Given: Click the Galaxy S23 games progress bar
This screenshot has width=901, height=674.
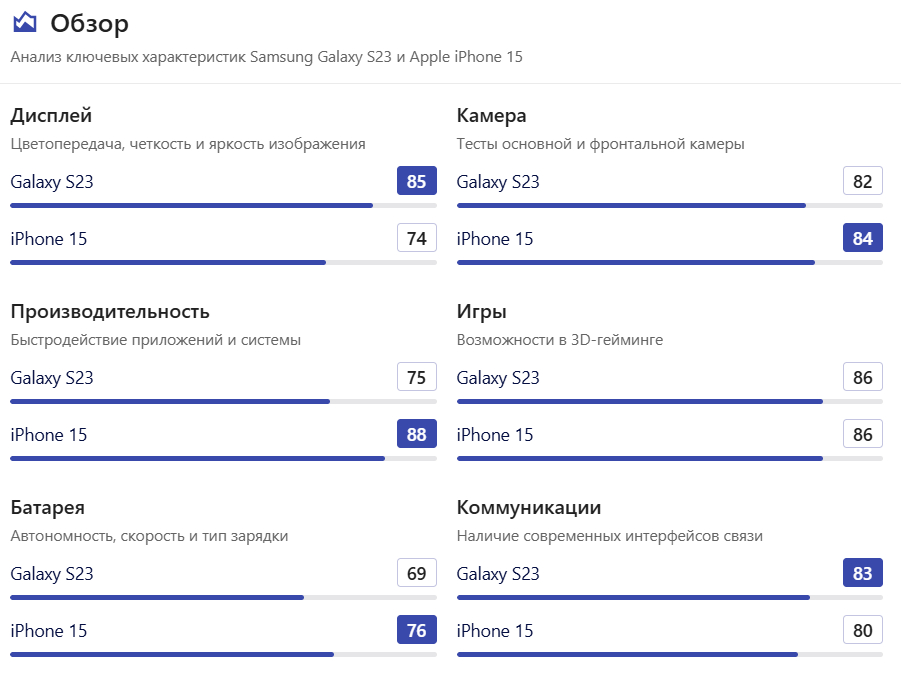Looking at the screenshot, I should click(669, 401).
